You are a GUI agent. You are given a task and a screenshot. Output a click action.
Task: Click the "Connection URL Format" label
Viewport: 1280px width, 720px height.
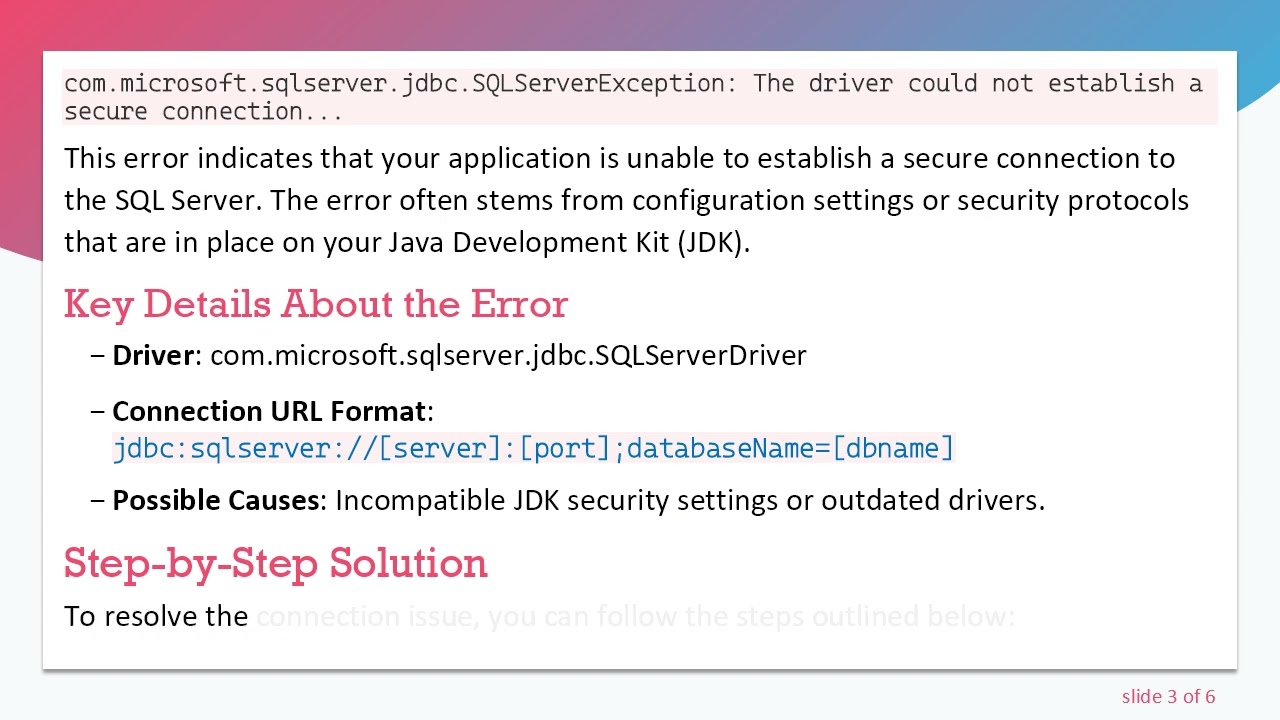[269, 411]
